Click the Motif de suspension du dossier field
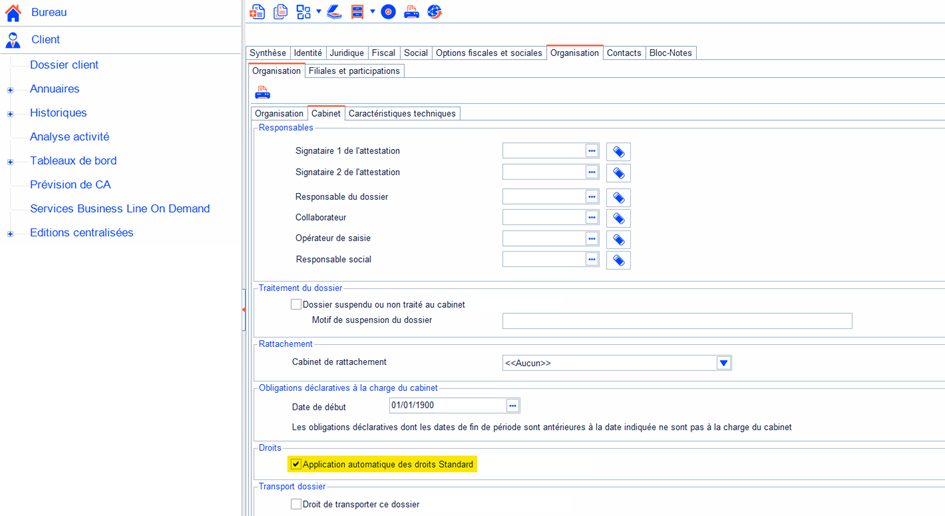 click(676, 321)
